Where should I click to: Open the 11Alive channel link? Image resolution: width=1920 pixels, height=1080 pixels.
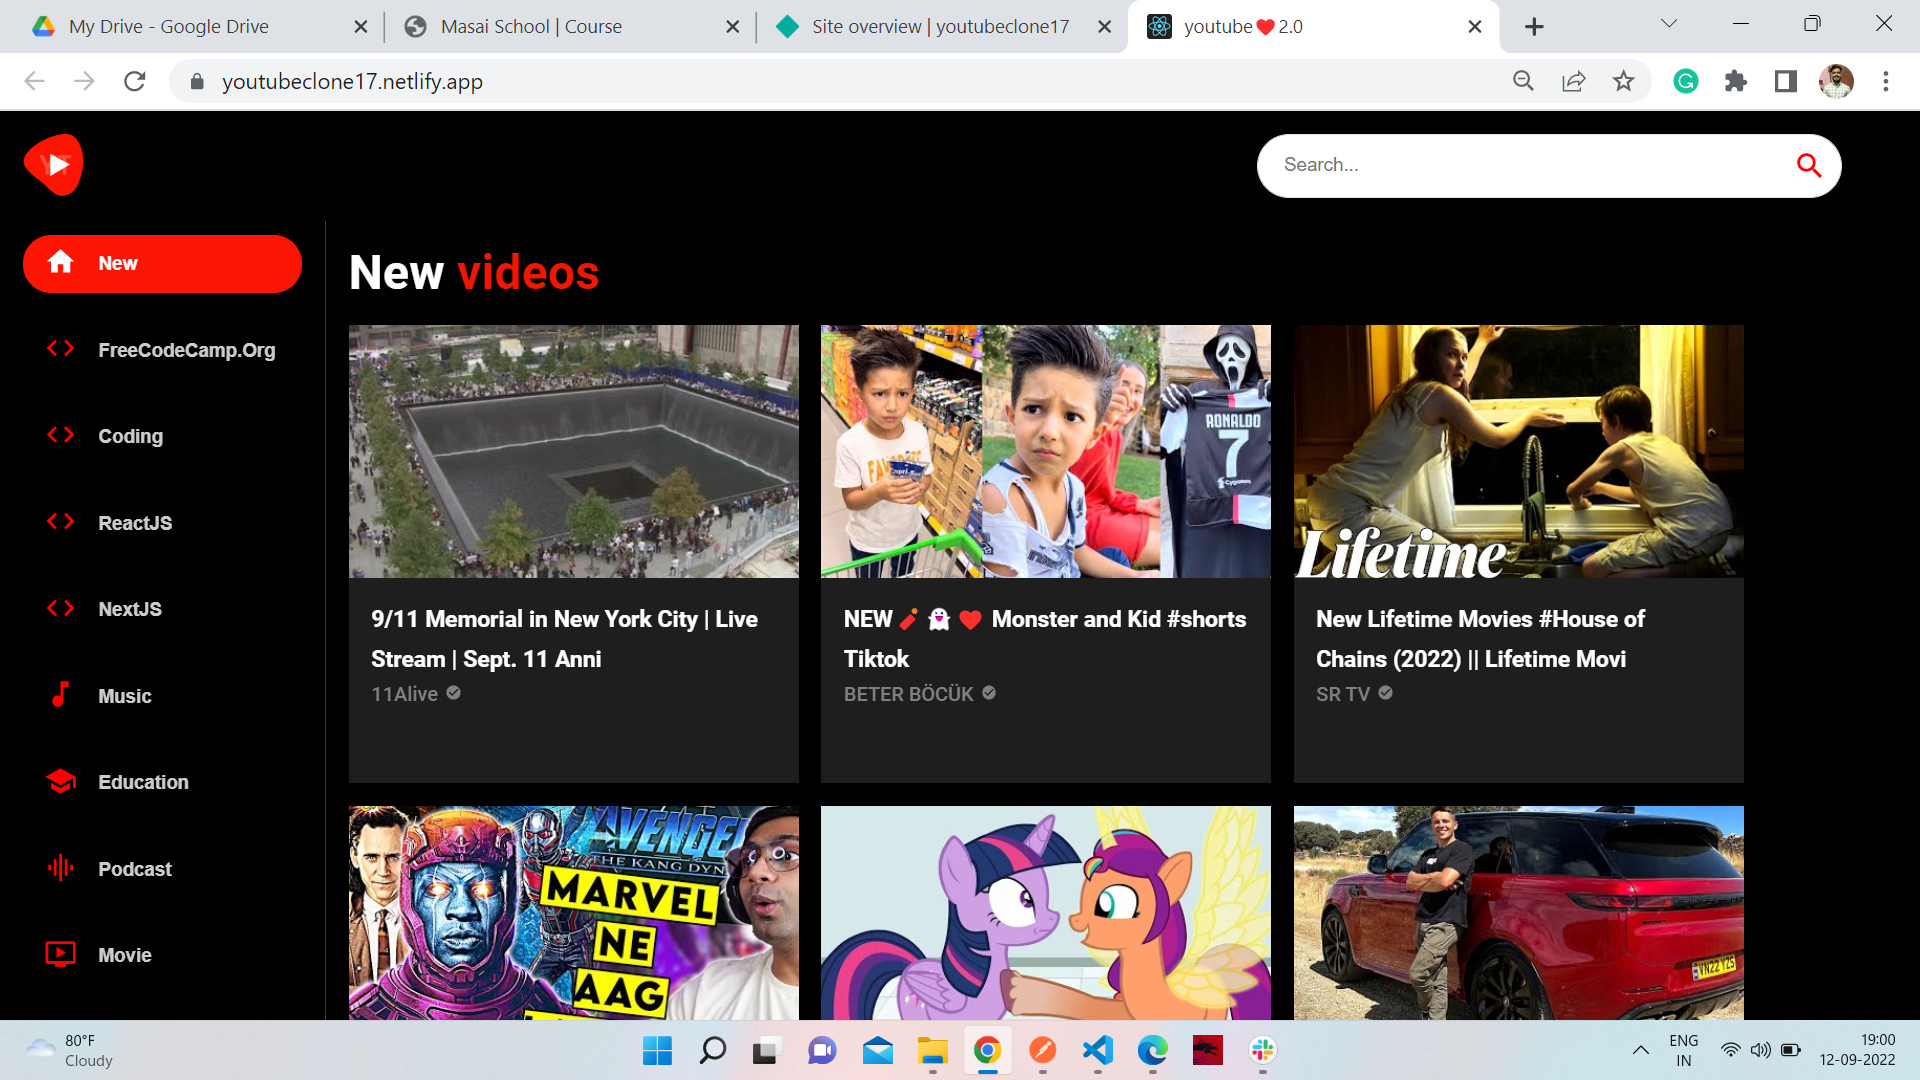coord(405,694)
